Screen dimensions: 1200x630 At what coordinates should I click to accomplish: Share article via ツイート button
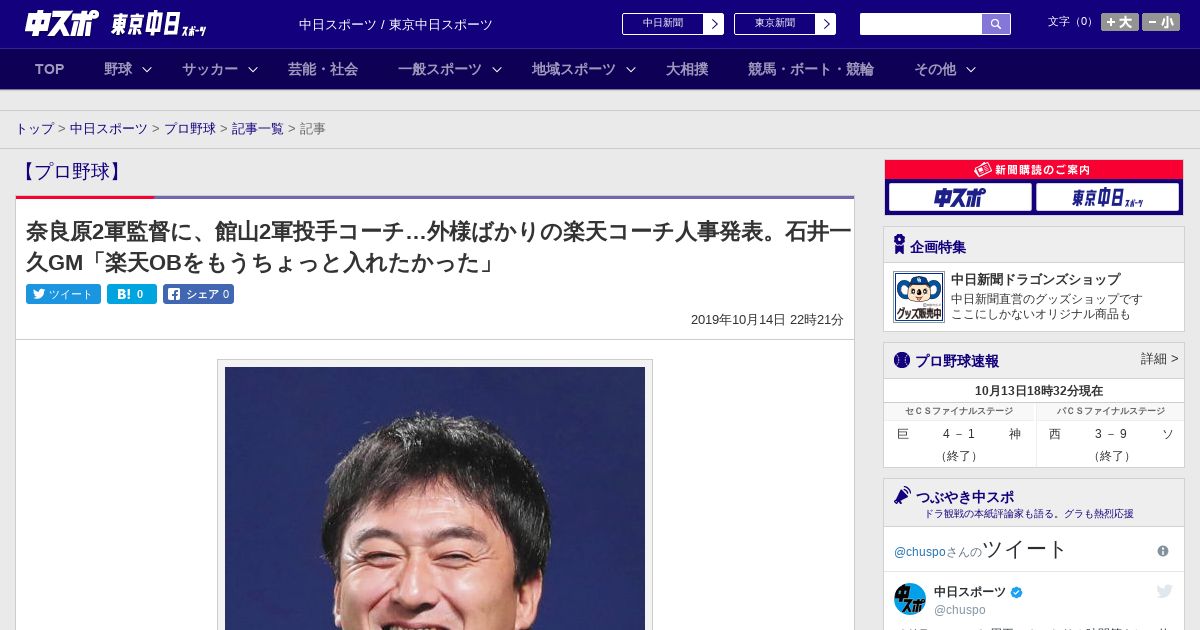63,294
